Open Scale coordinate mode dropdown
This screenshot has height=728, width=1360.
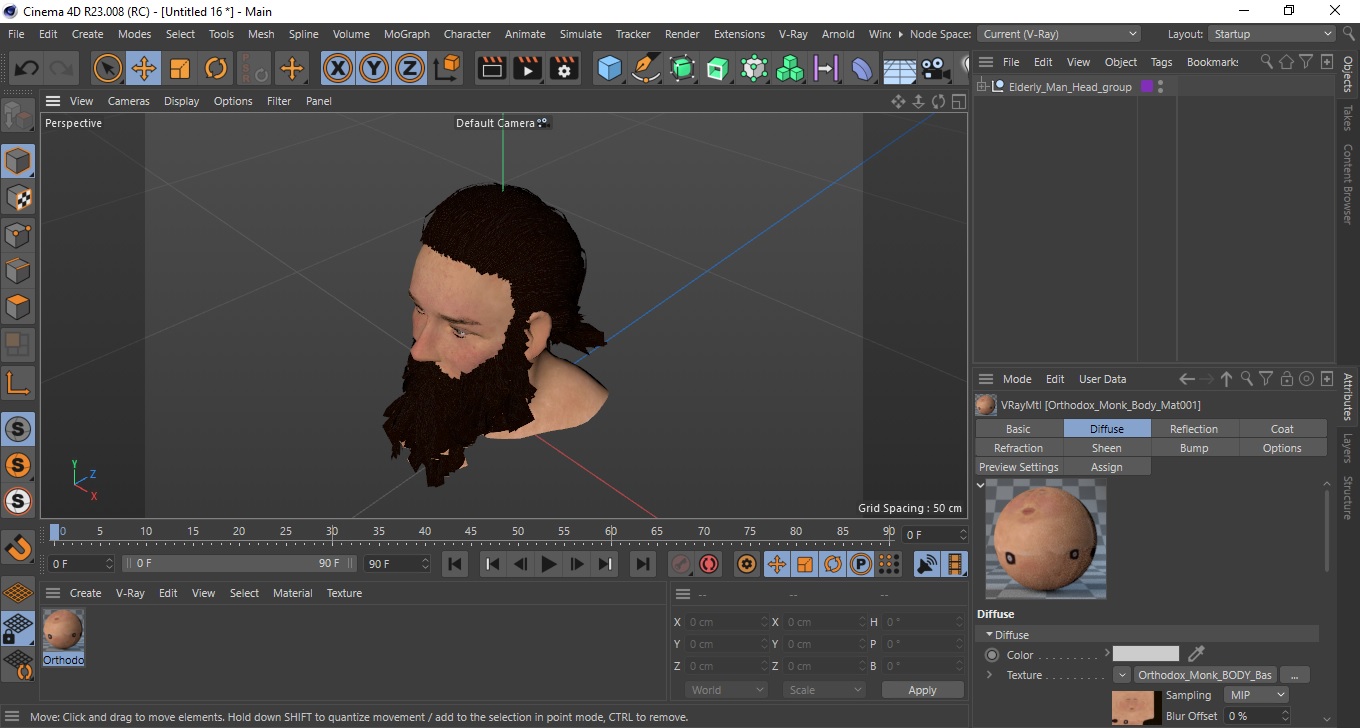pos(824,690)
